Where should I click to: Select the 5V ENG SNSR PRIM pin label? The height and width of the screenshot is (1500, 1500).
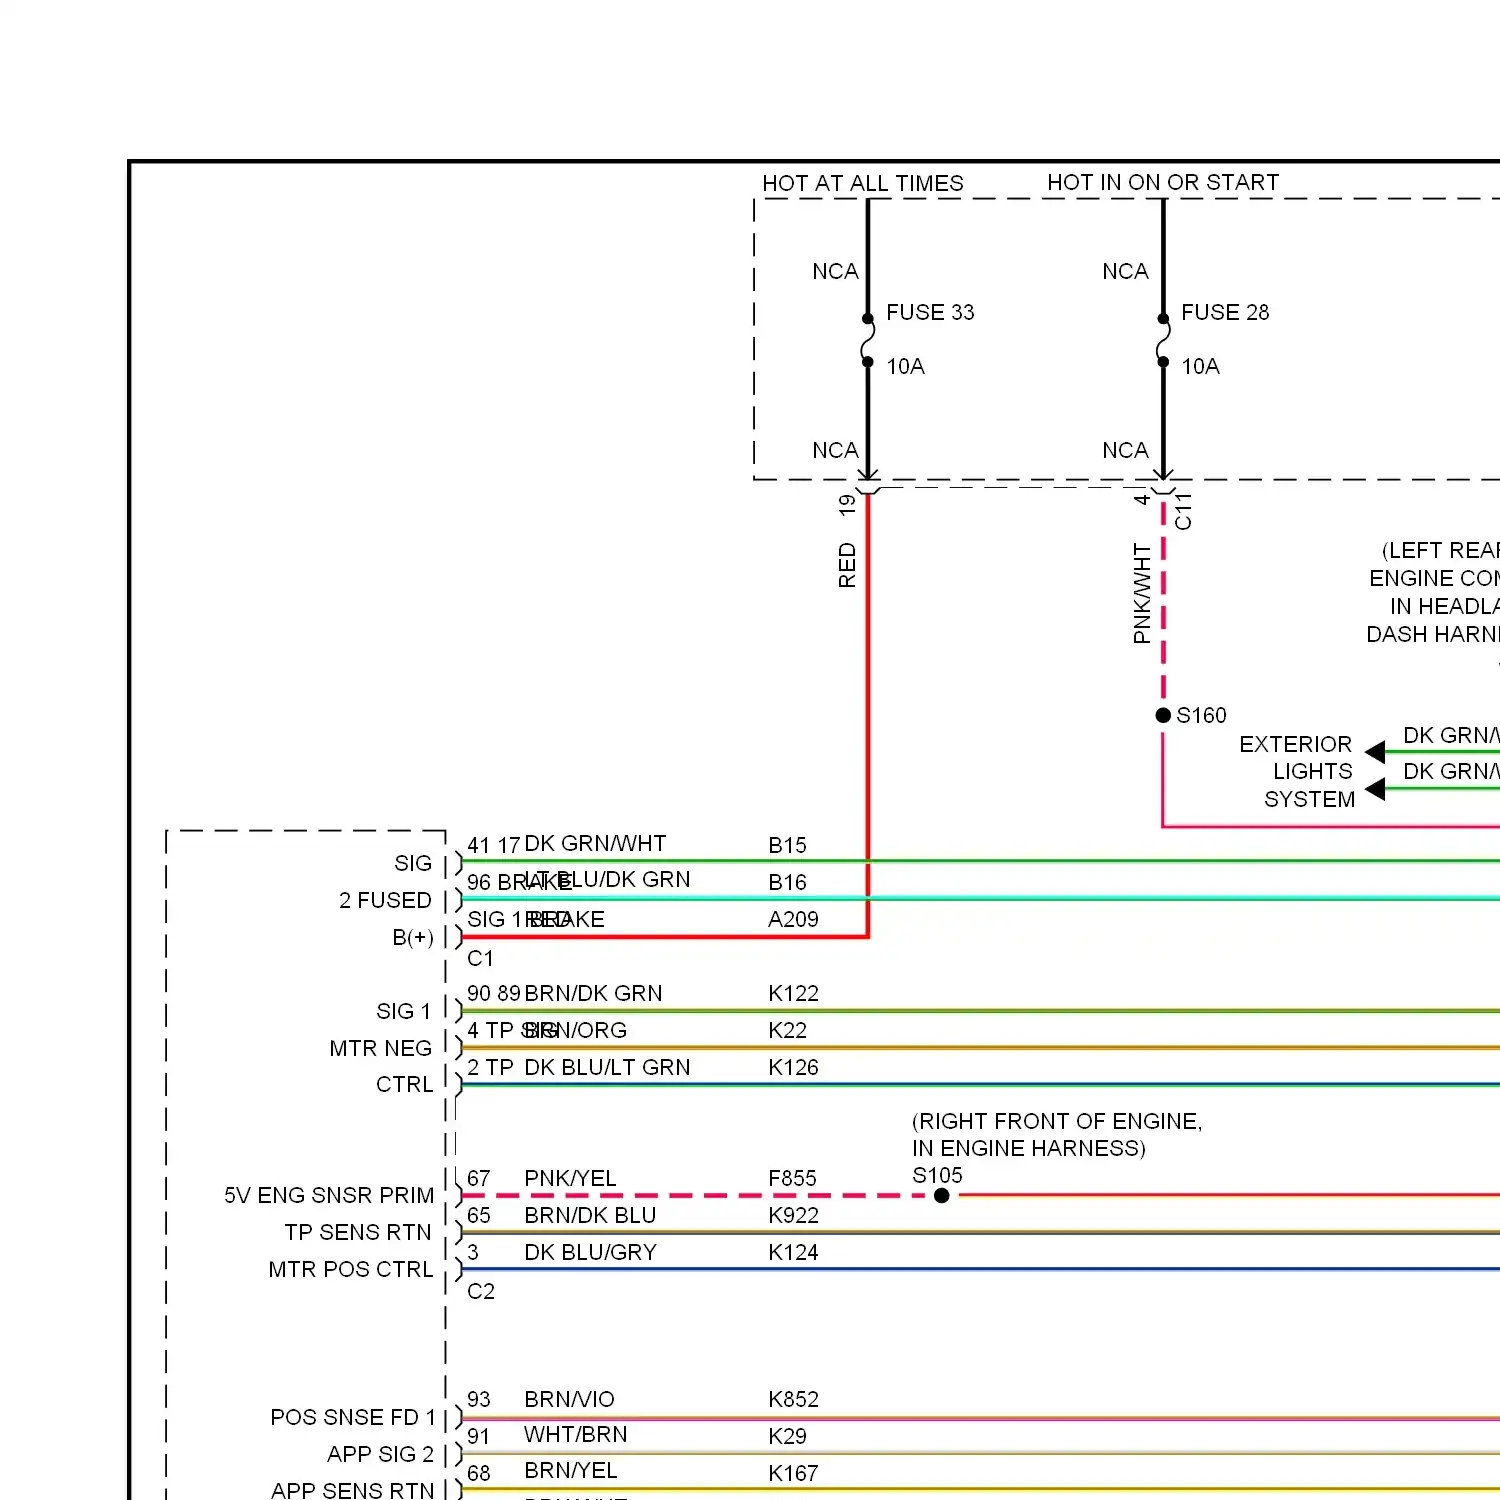[x=329, y=1195]
